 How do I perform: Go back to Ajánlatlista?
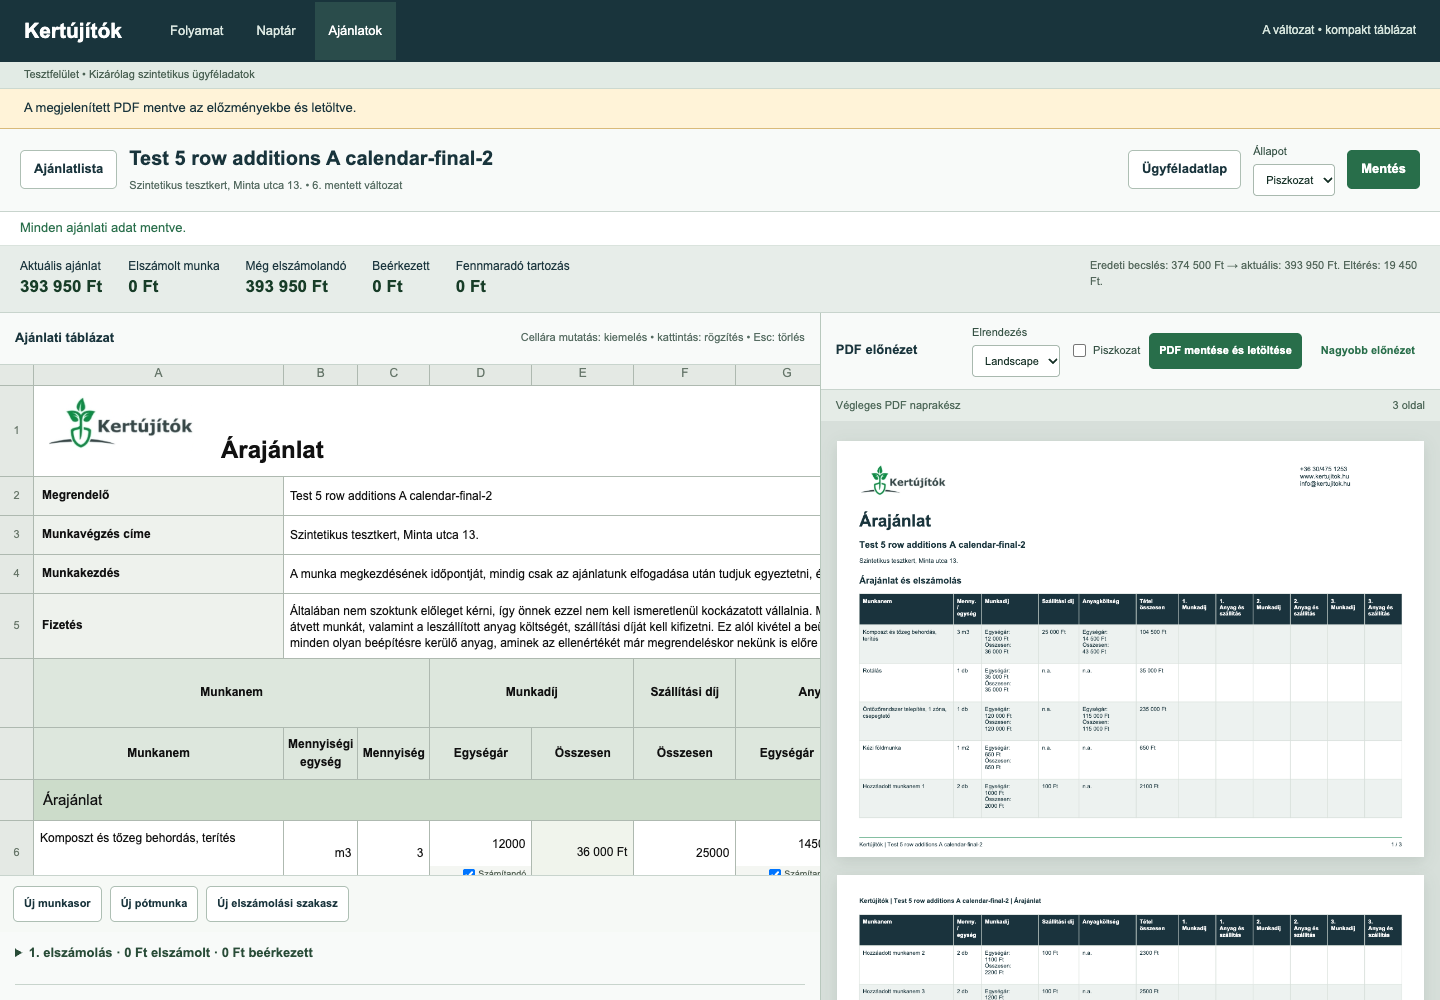(68, 169)
